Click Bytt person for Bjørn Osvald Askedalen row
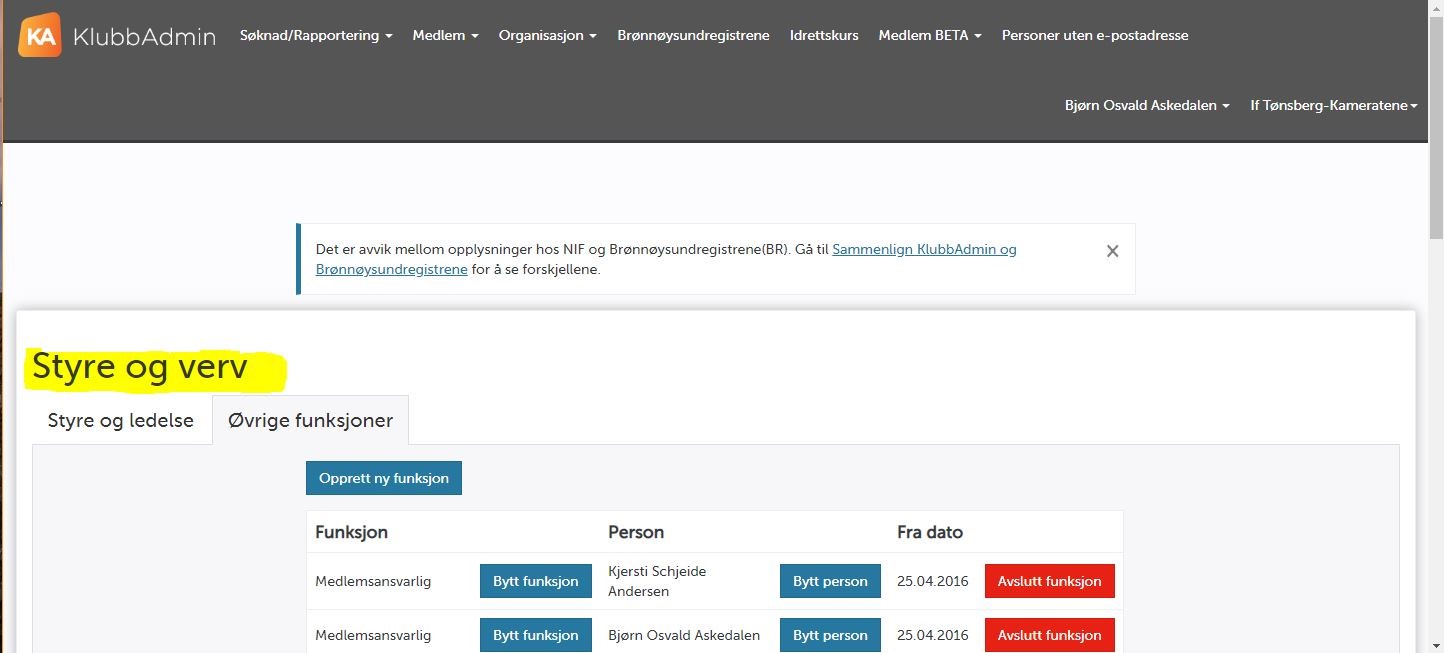Screen dimensions: 1444x653 click(830, 635)
